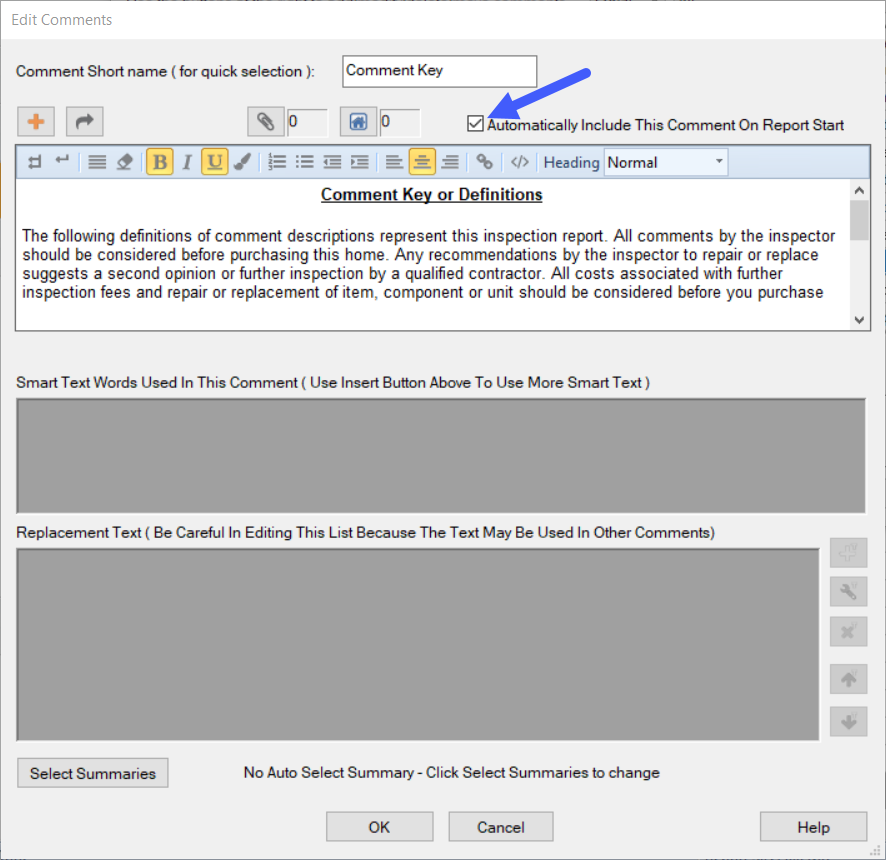Click the comment editor scroll down arrow
Image resolution: width=886 pixels, height=860 pixels.
pos(859,319)
